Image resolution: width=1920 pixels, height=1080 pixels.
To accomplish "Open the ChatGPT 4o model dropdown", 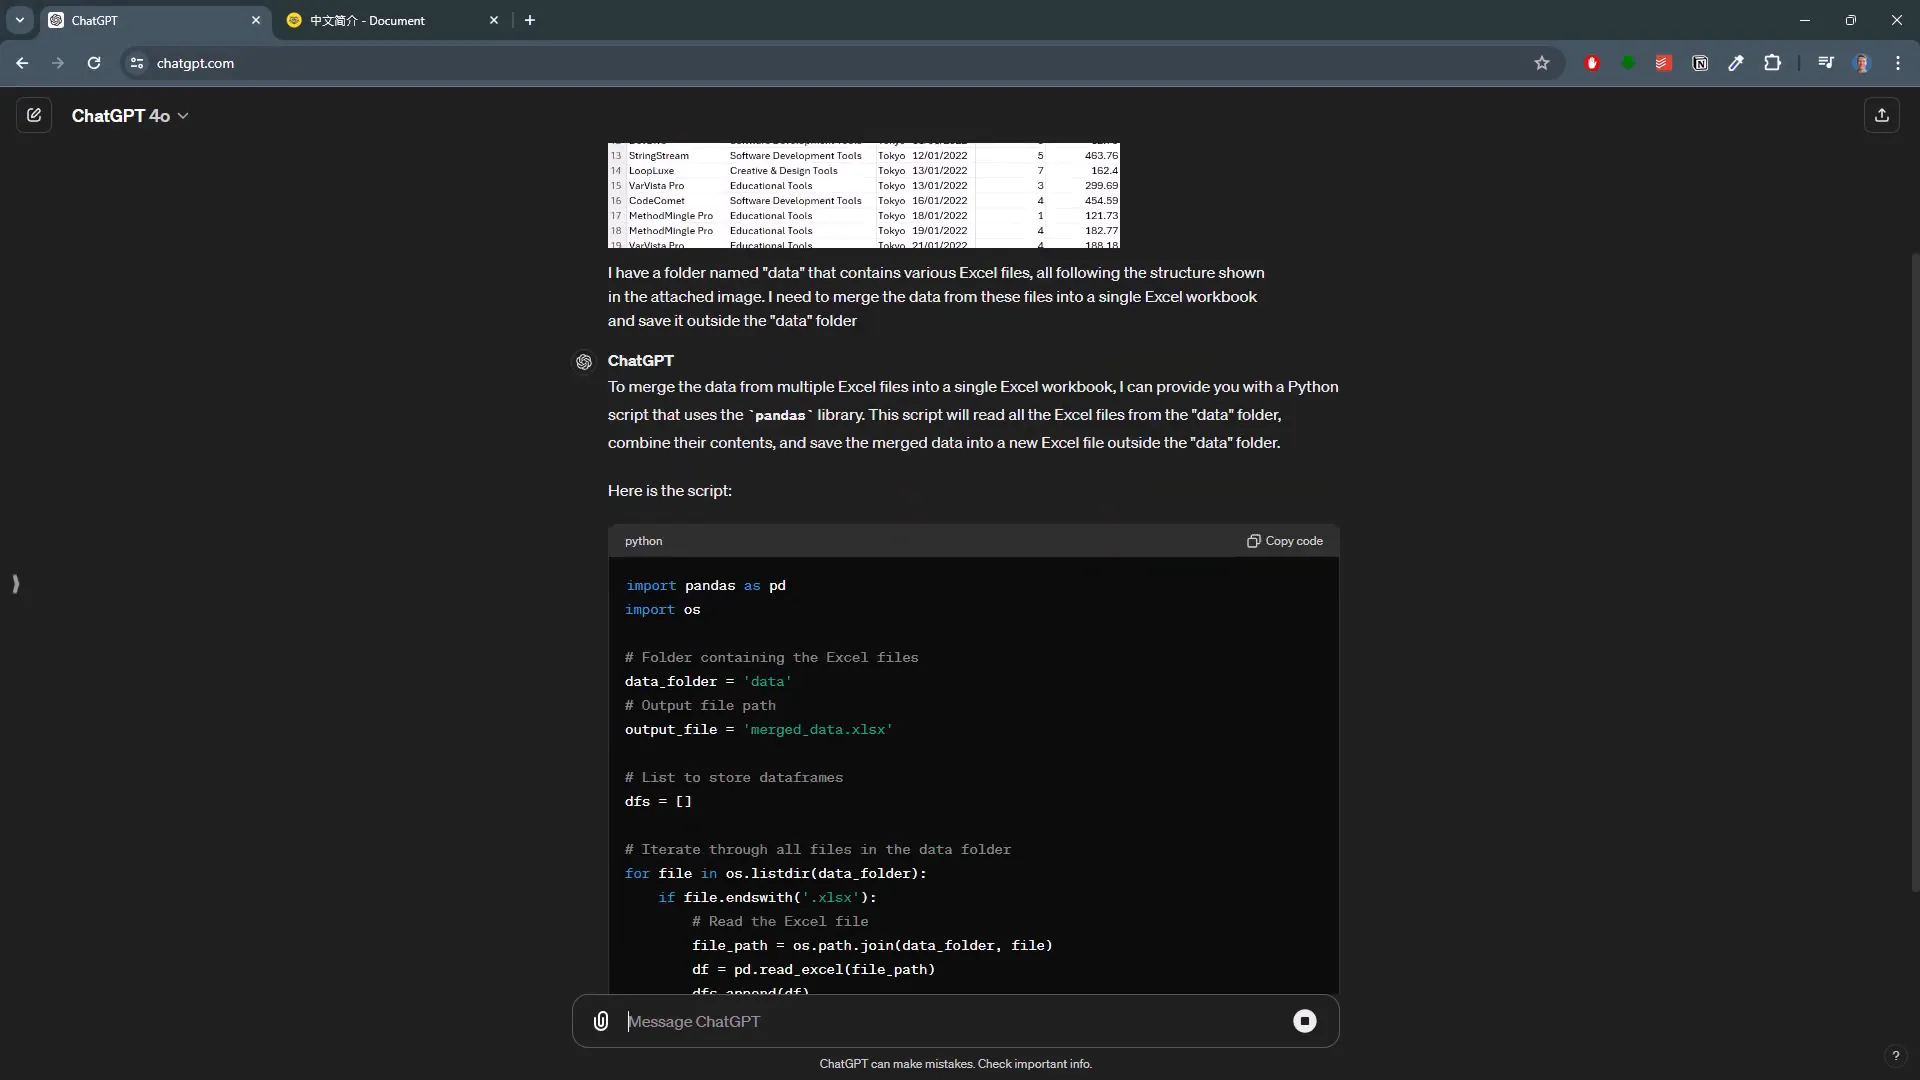I will (131, 115).
